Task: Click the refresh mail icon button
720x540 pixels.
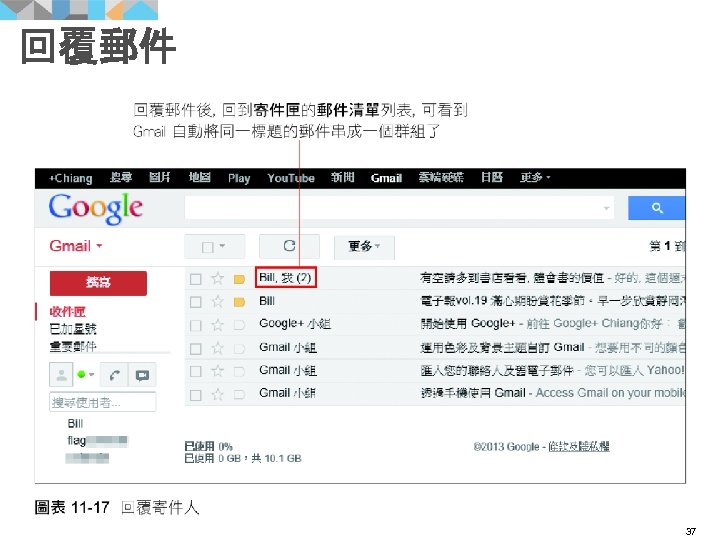Action: 289,246
